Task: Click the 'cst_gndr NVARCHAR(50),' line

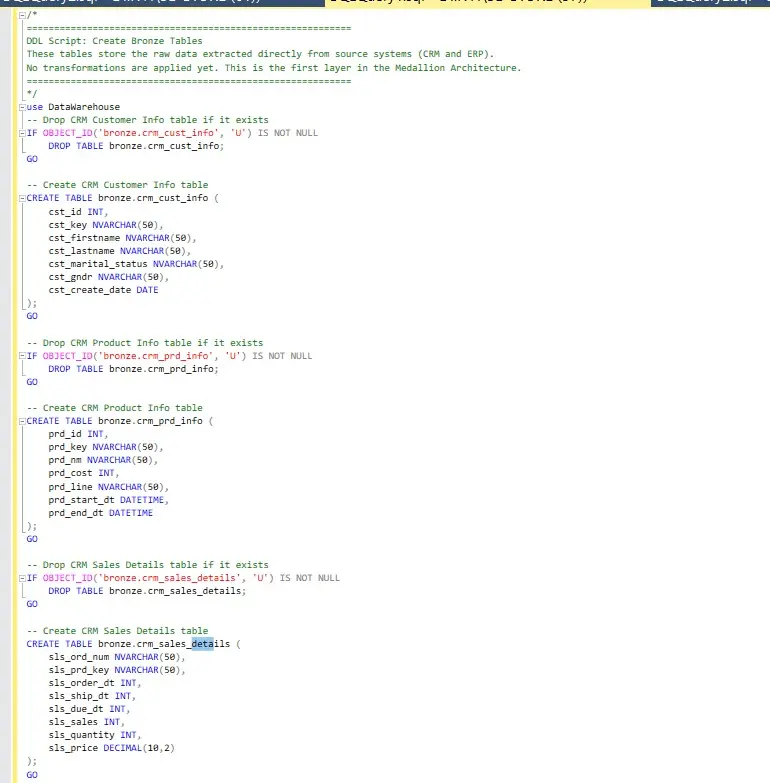Action: [108, 277]
